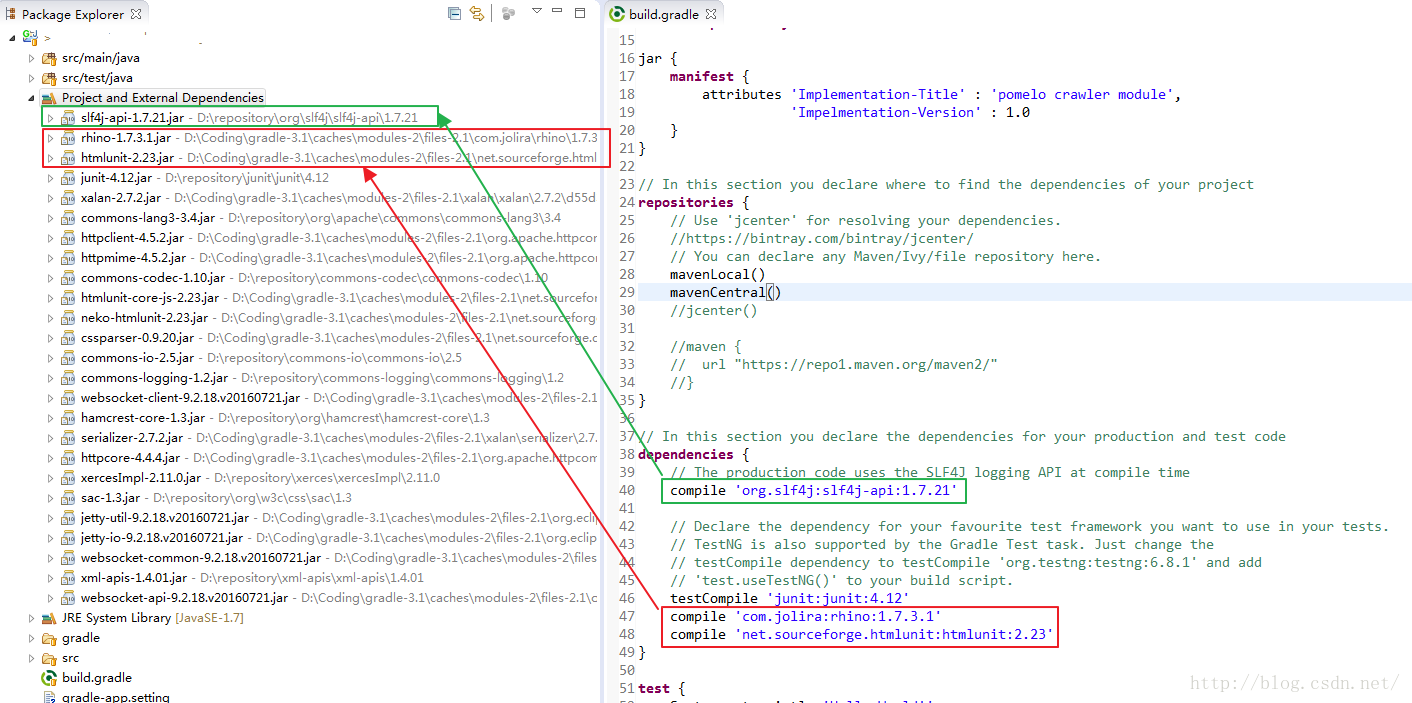Image resolution: width=1412 pixels, height=703 pixels.
Task: Click jar icon of neko-htmlunit-2.23.jar
Action: [x=68, y=318]
